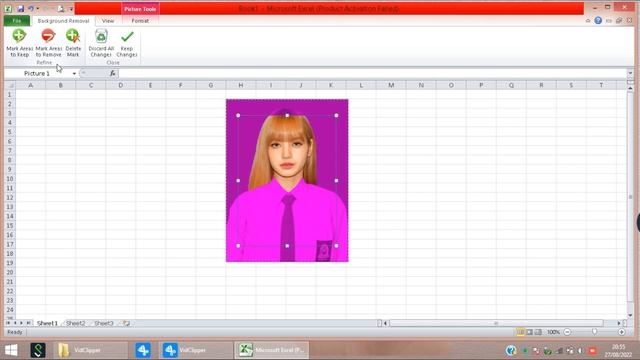Click horizontal scrollbar left arrow
This screenshot has width=640, height=360.
click(x=385, y=323)
